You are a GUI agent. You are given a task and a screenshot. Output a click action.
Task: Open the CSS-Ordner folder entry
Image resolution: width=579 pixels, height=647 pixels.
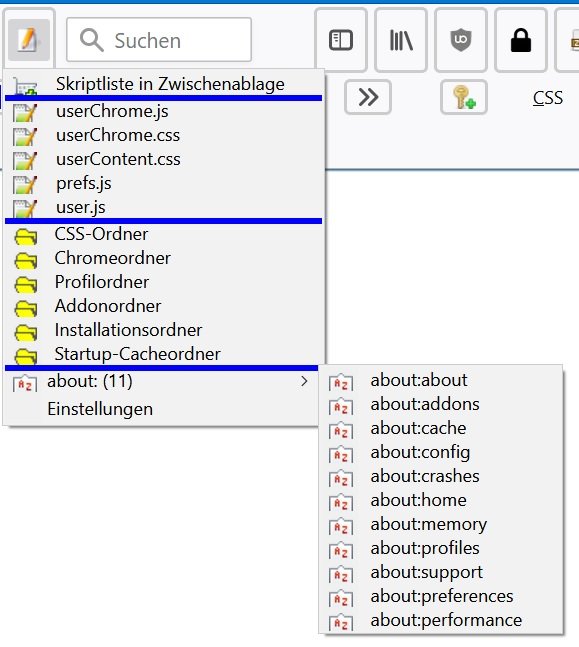(163, 234)
